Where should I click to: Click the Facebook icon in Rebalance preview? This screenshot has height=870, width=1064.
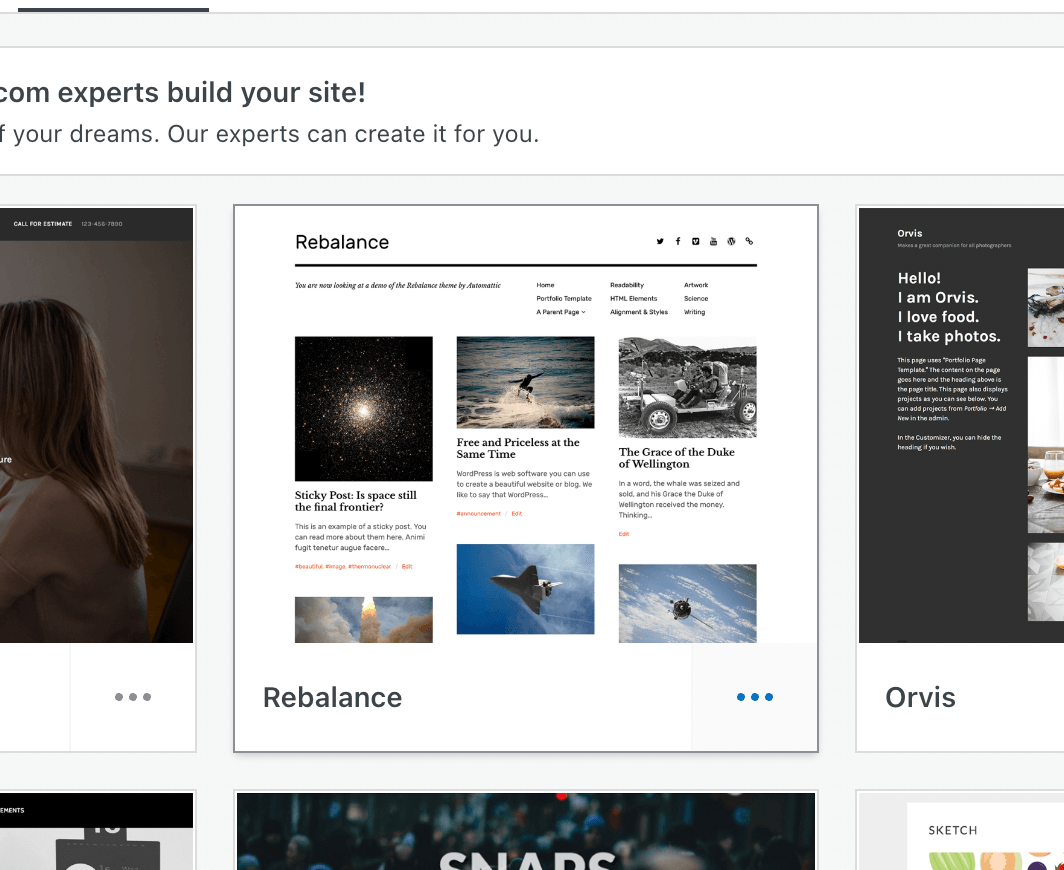point(678,241)
